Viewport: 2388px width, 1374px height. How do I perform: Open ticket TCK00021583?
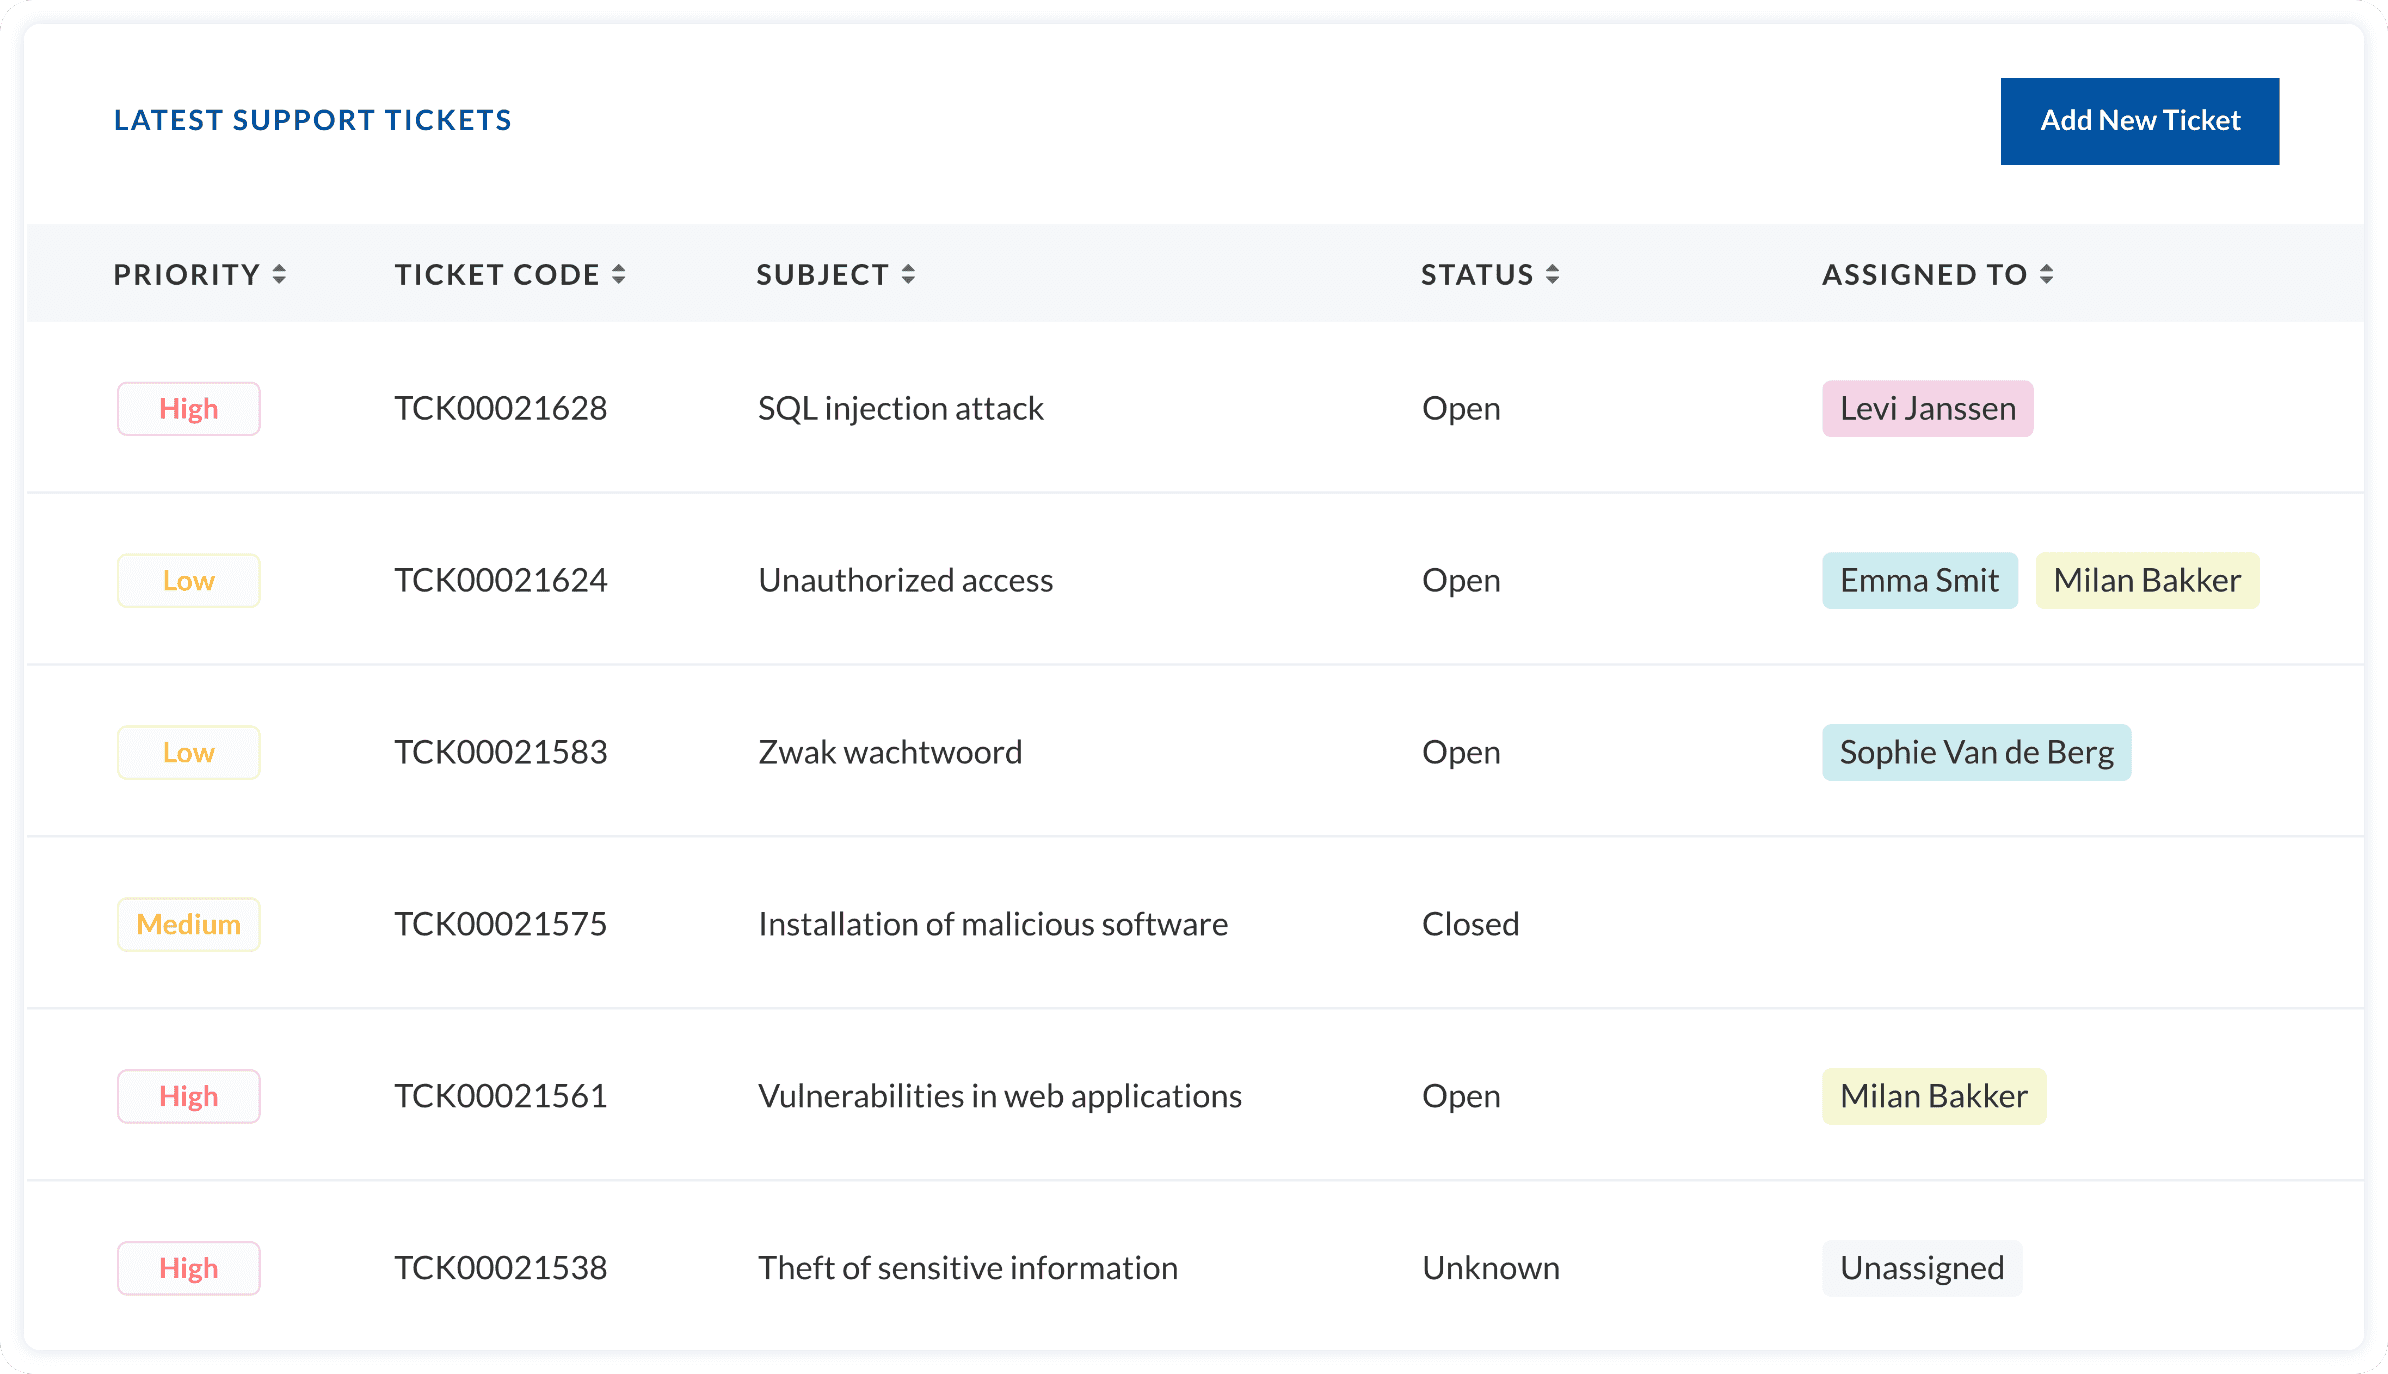point(500,753)
